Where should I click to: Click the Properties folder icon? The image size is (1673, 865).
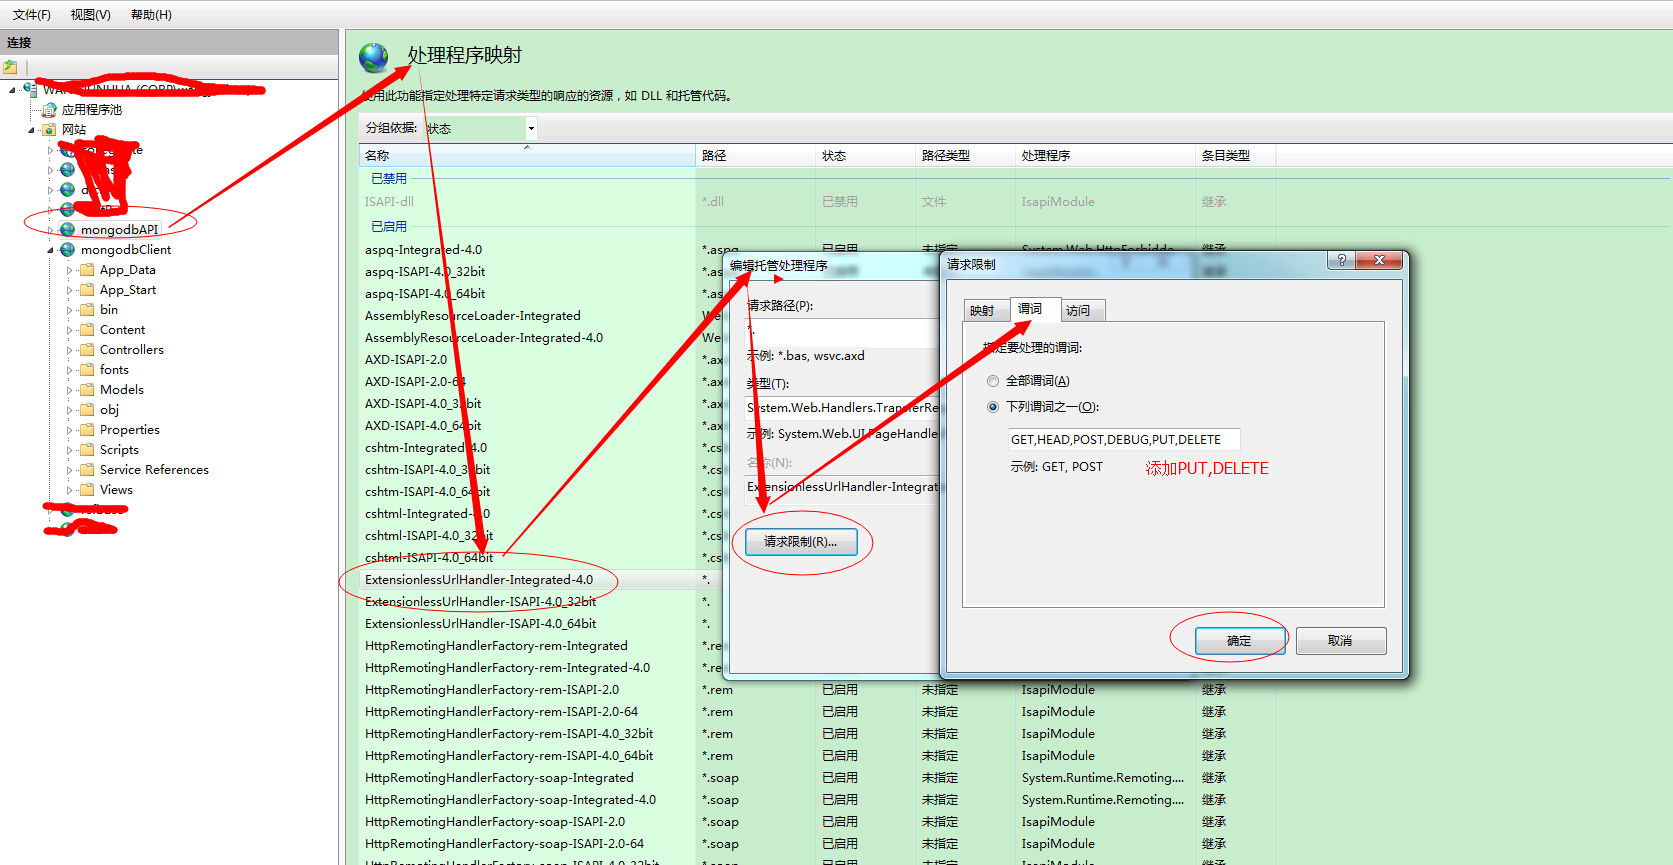click(x=87, y=430)
